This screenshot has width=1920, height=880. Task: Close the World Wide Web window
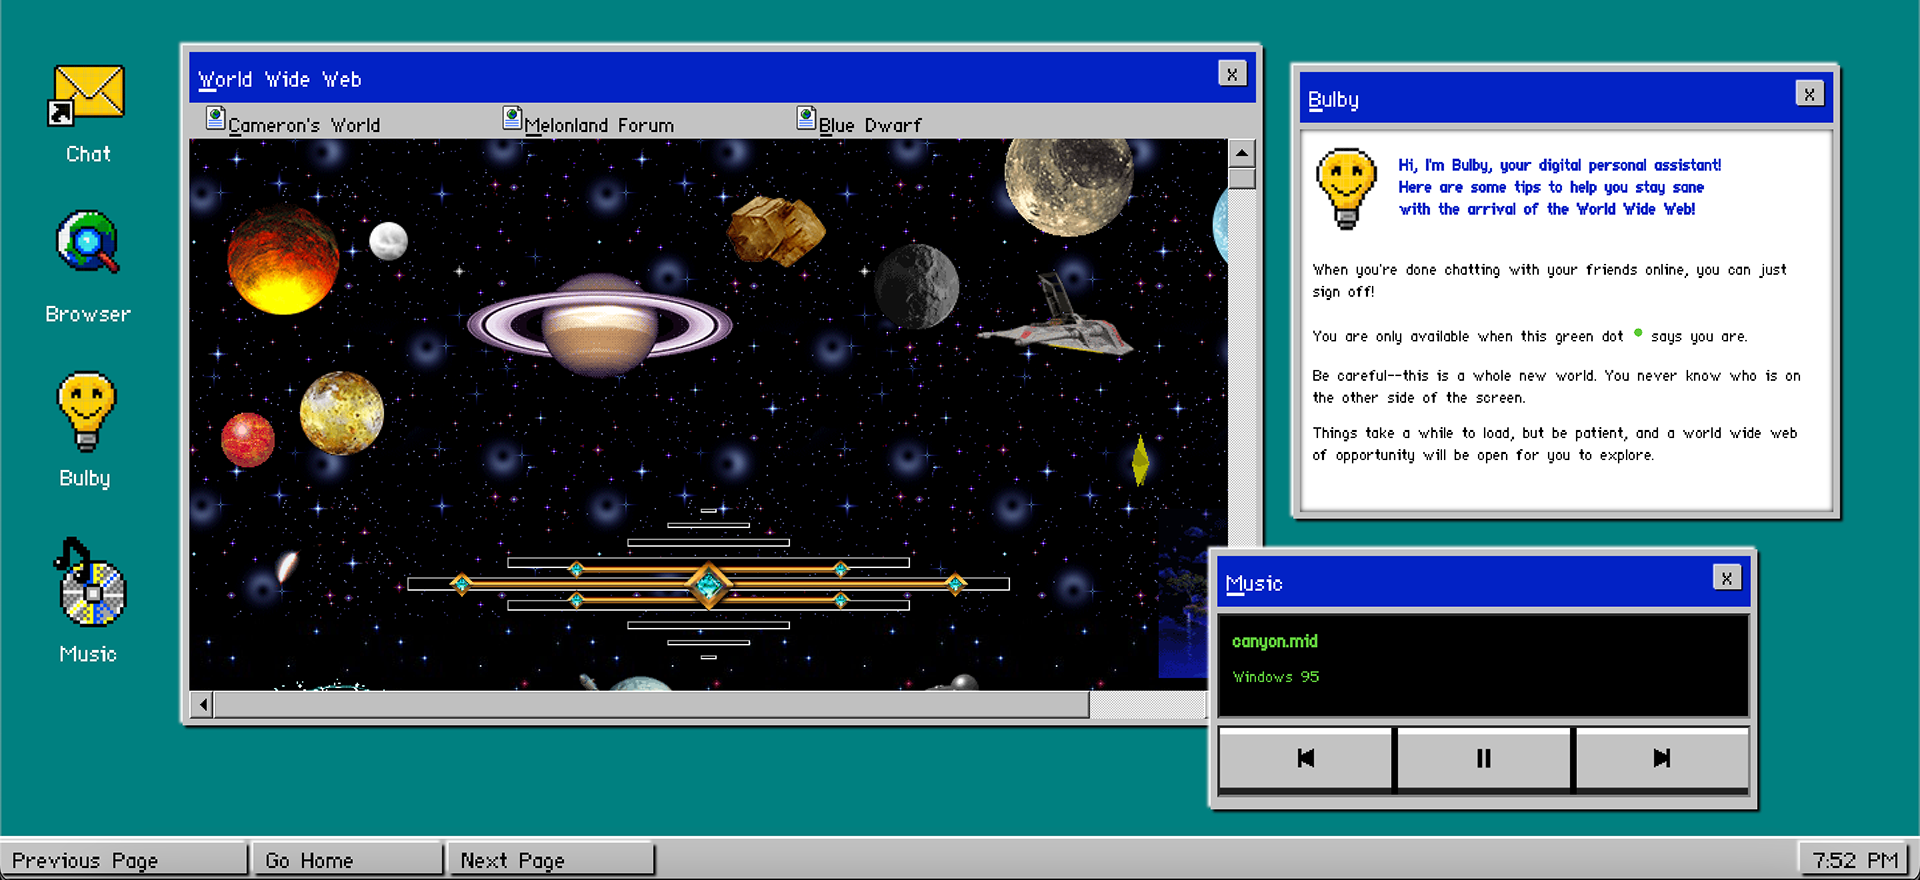point(1232,74)
